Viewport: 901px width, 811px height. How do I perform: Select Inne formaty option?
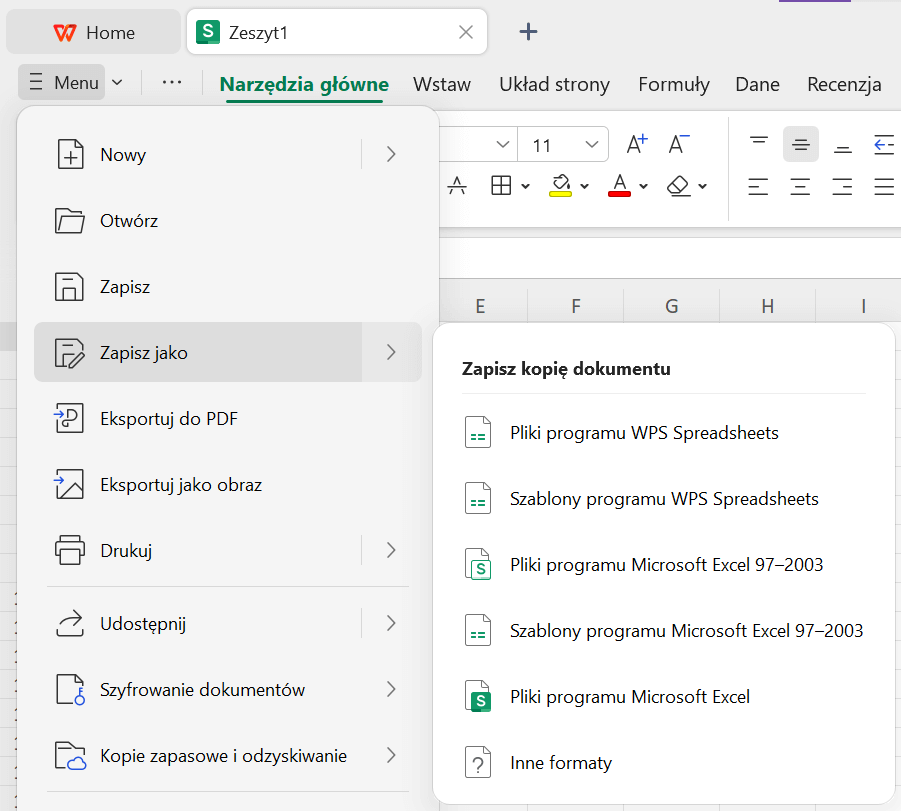(x=560, y=763)
